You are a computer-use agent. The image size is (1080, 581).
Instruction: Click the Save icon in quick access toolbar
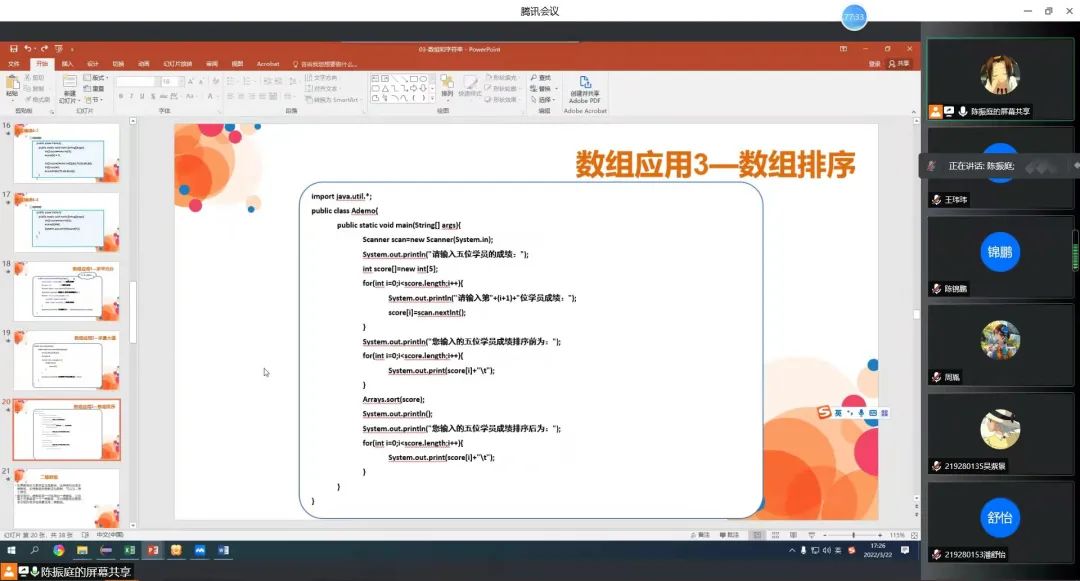pyautogui.click(x=14, y=48)
